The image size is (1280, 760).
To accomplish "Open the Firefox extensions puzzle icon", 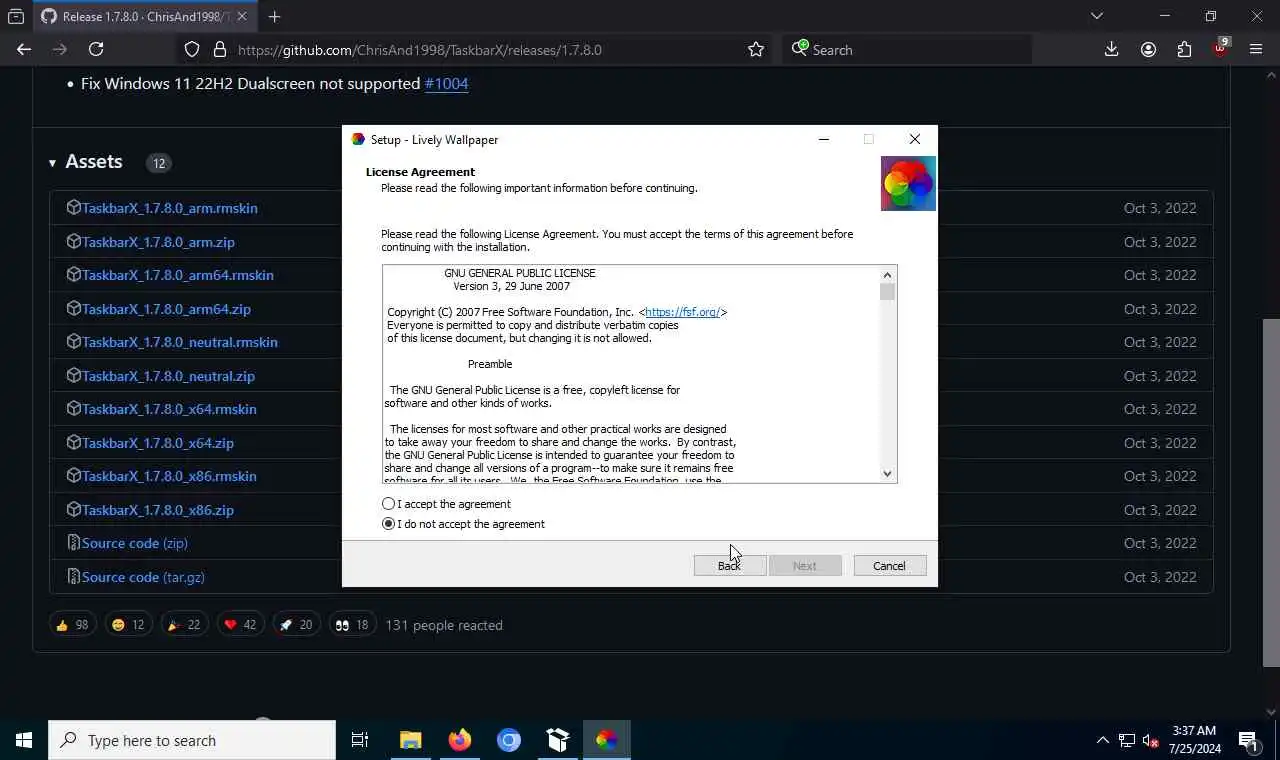I will click(x=1184, y=49).
